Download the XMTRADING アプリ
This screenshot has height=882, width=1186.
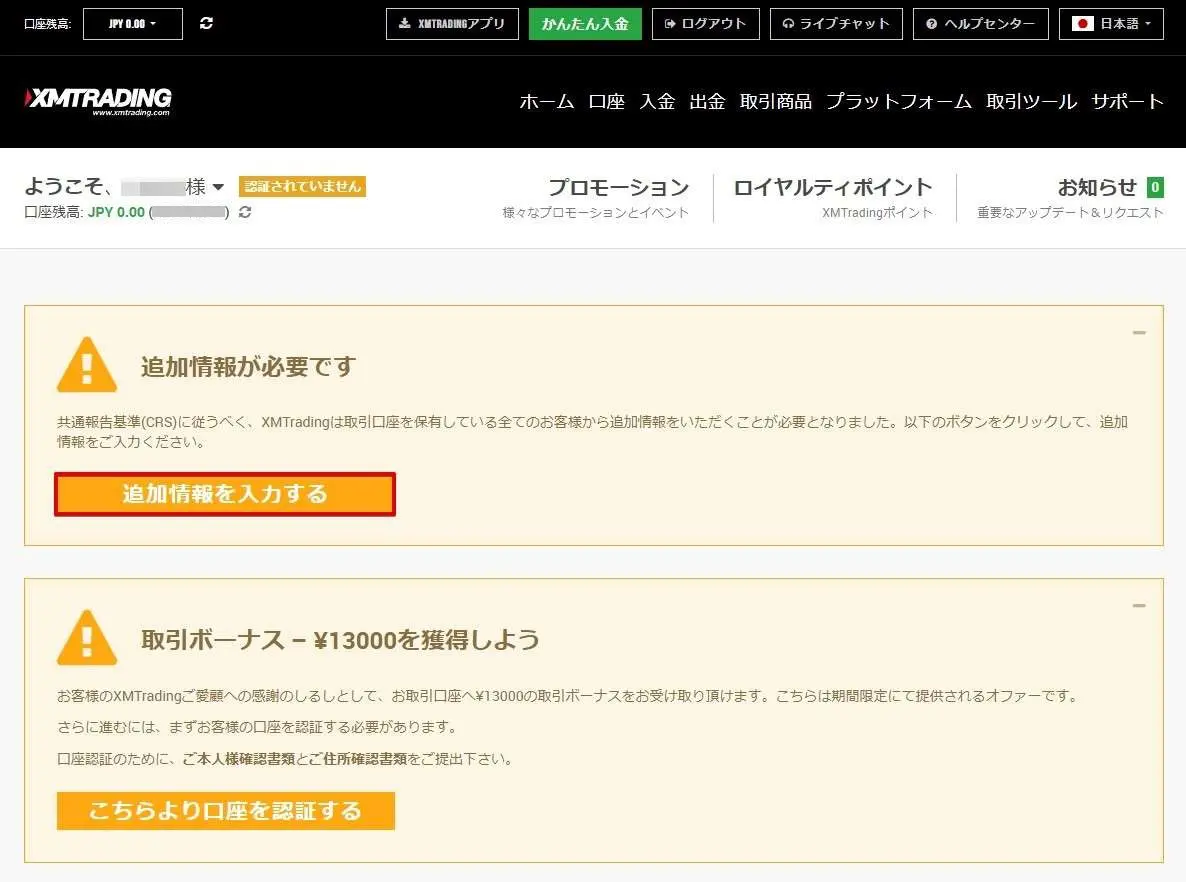[x=452, y=24]
